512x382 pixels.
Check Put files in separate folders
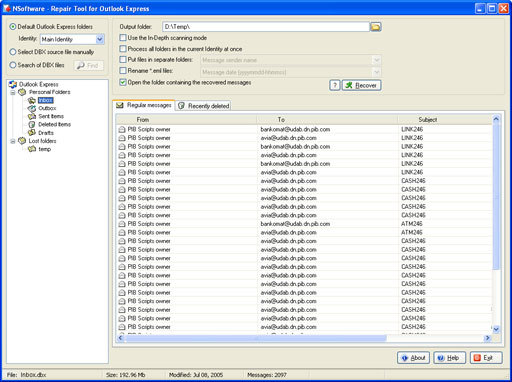[123, 60]
